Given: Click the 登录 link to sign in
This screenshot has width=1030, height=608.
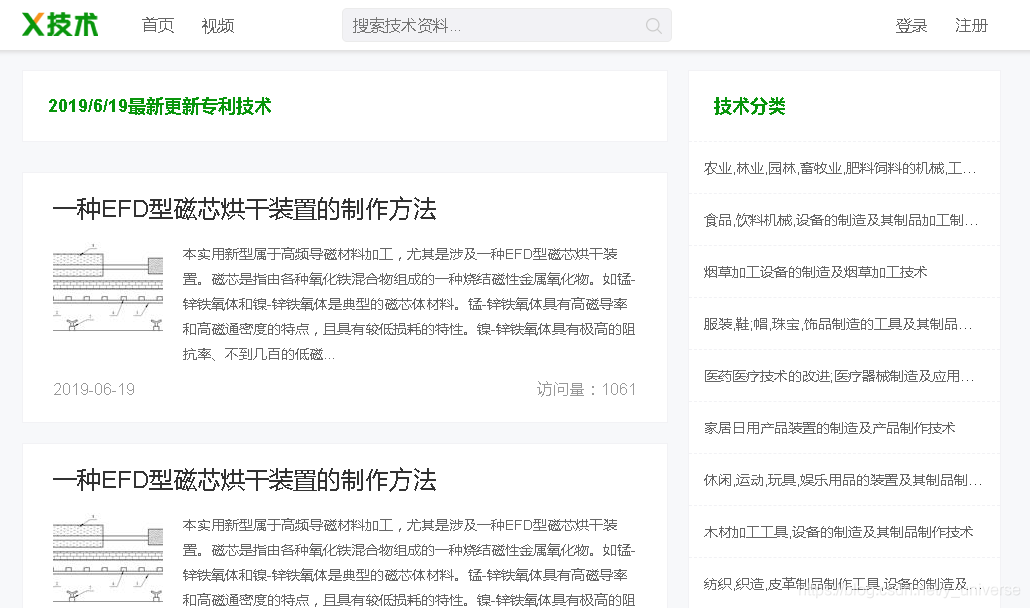Looking at the screenshot, I should click(x=911, y=25).
